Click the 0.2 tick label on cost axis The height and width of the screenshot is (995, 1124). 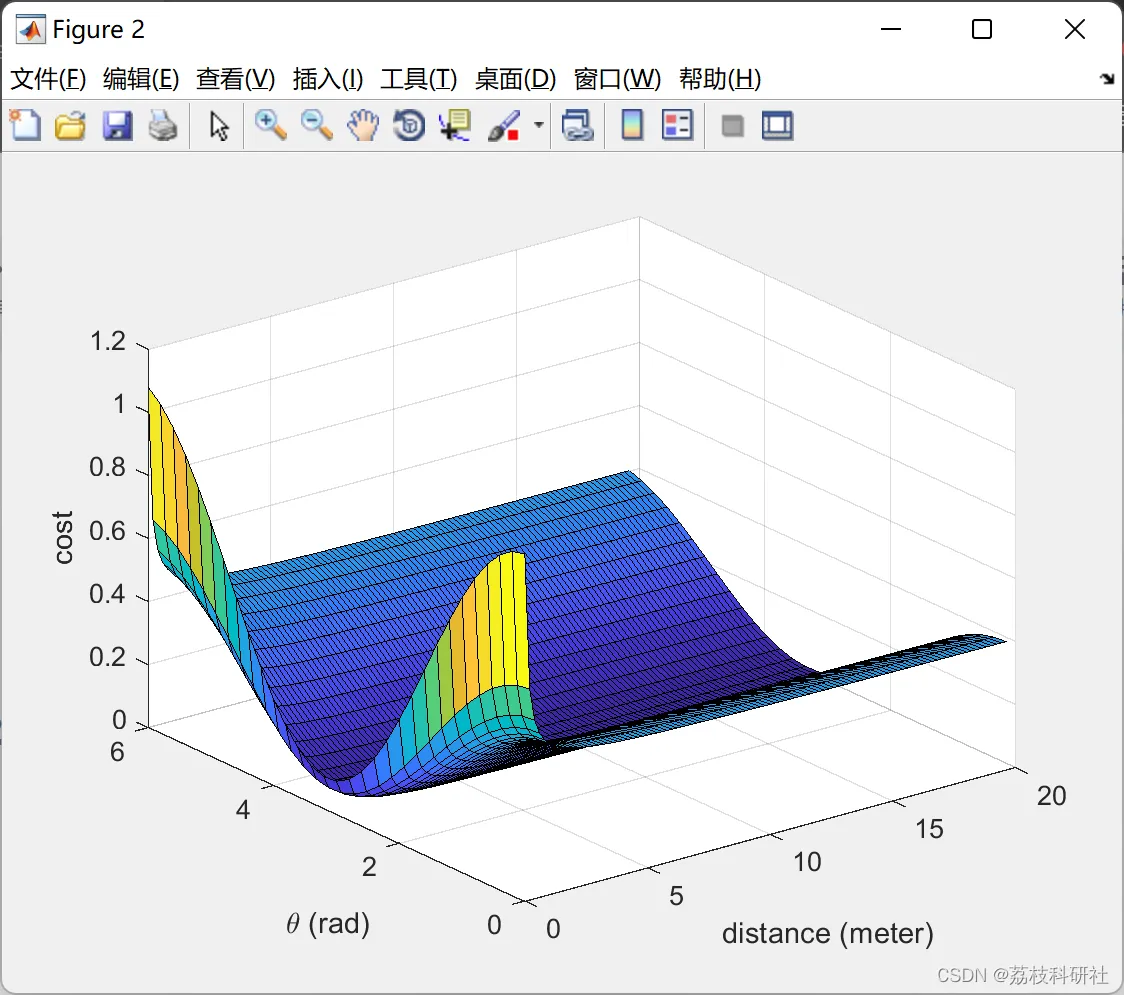coord(108,657)
